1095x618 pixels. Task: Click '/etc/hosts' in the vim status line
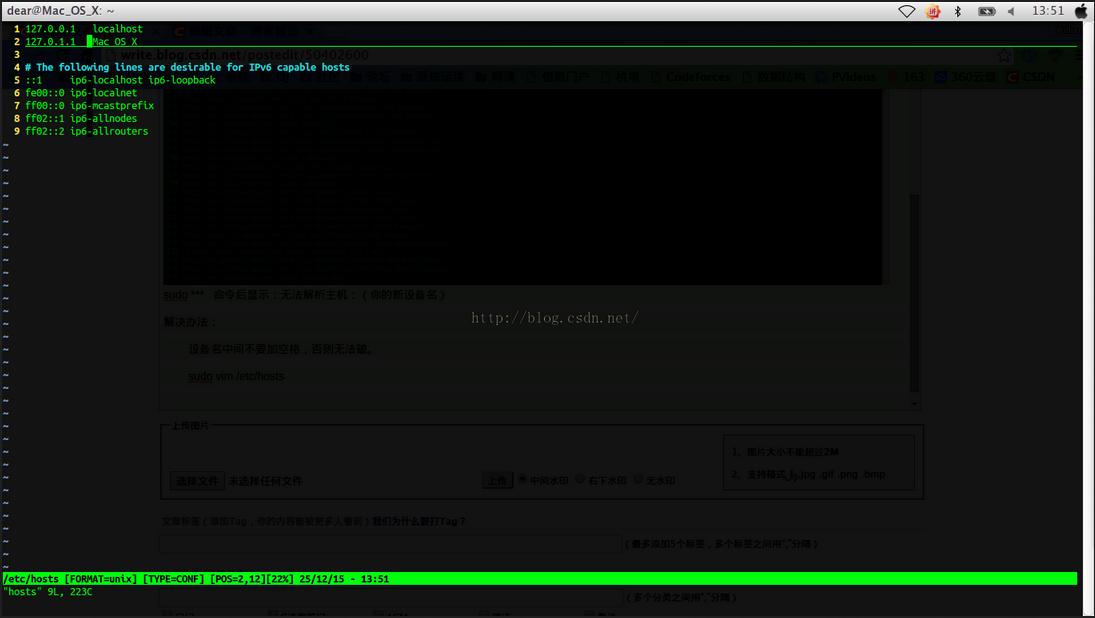31,579
